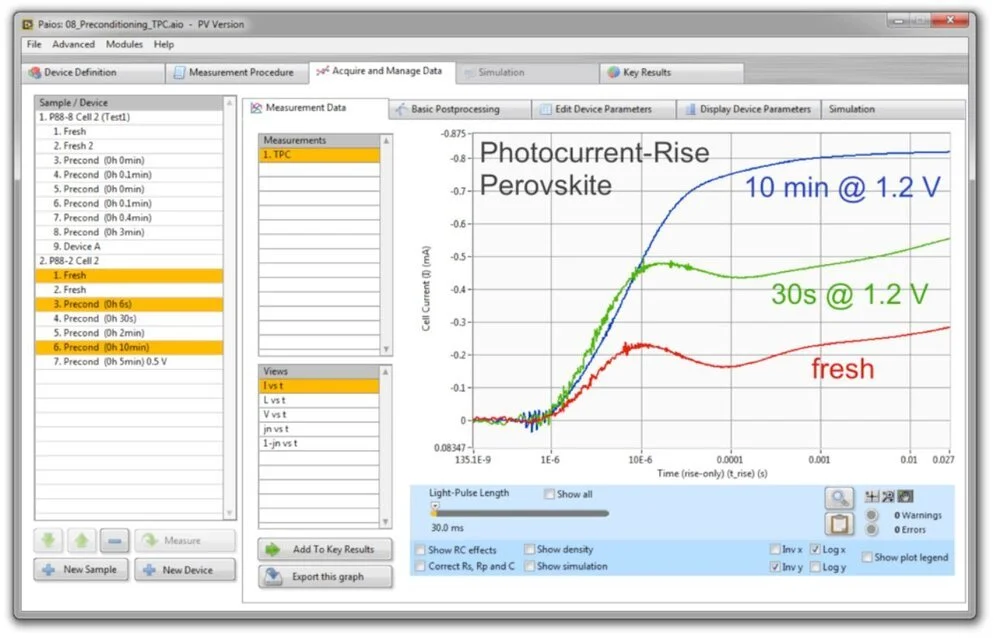Open the Modules menu
The image size is (1000, 638).
click(124, 44)
